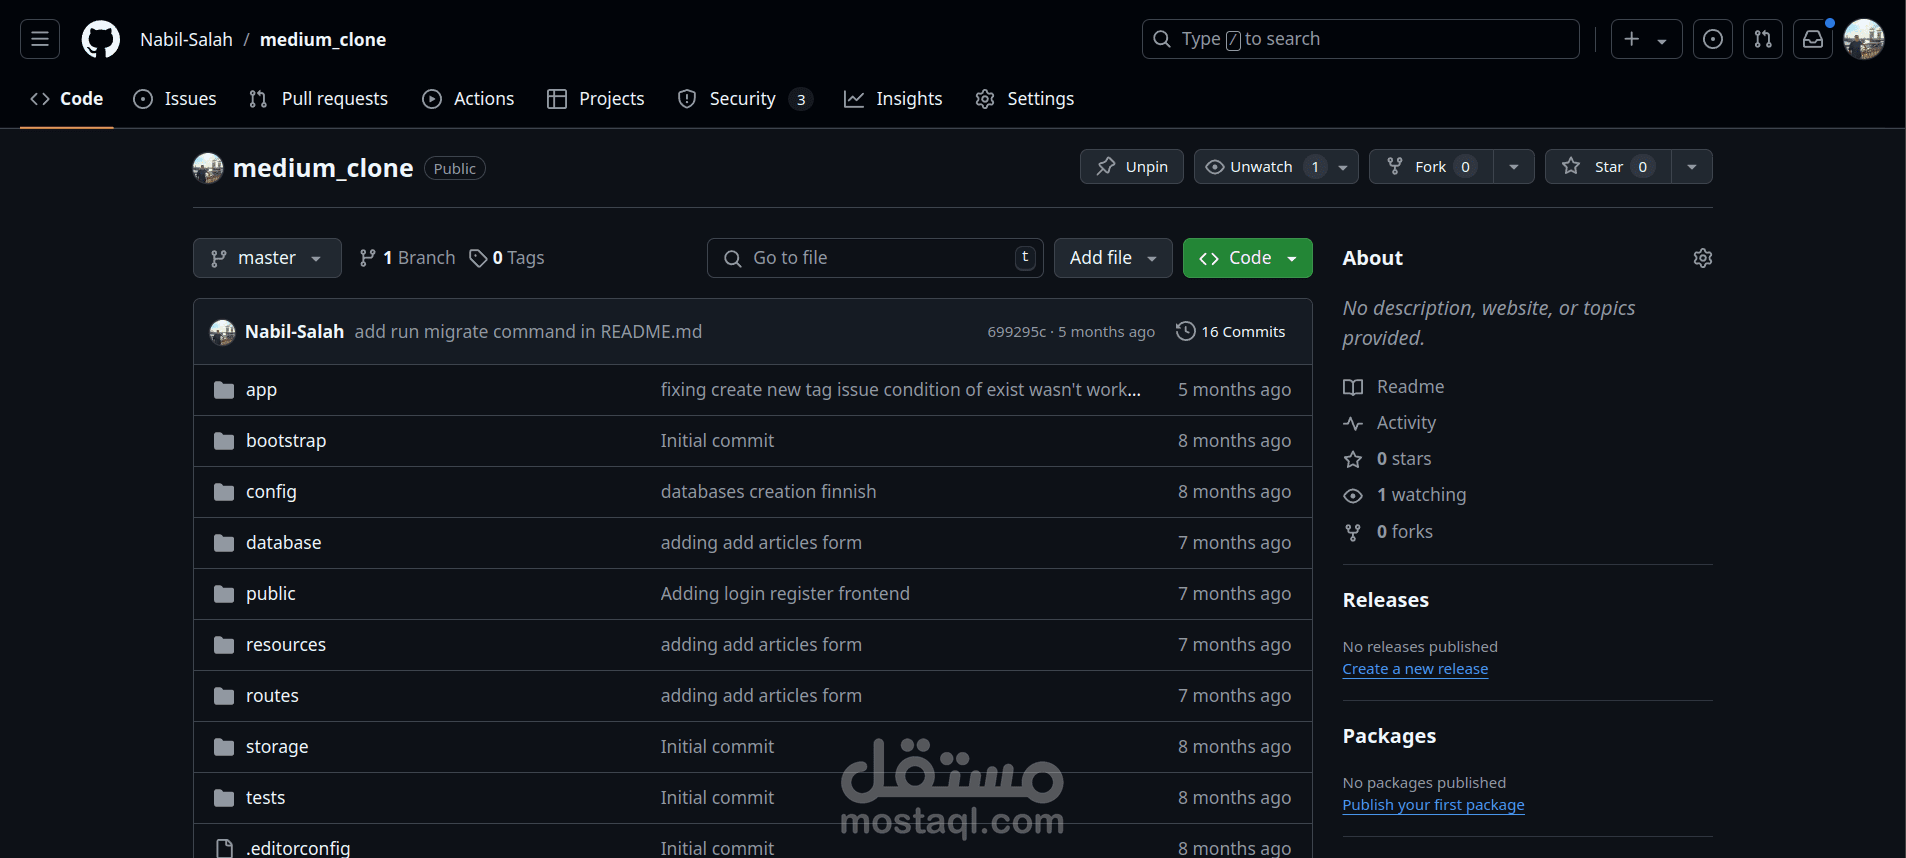The image size is (1906, 858).
Task: Switch to the Security tab
Action: click(745, 99)
